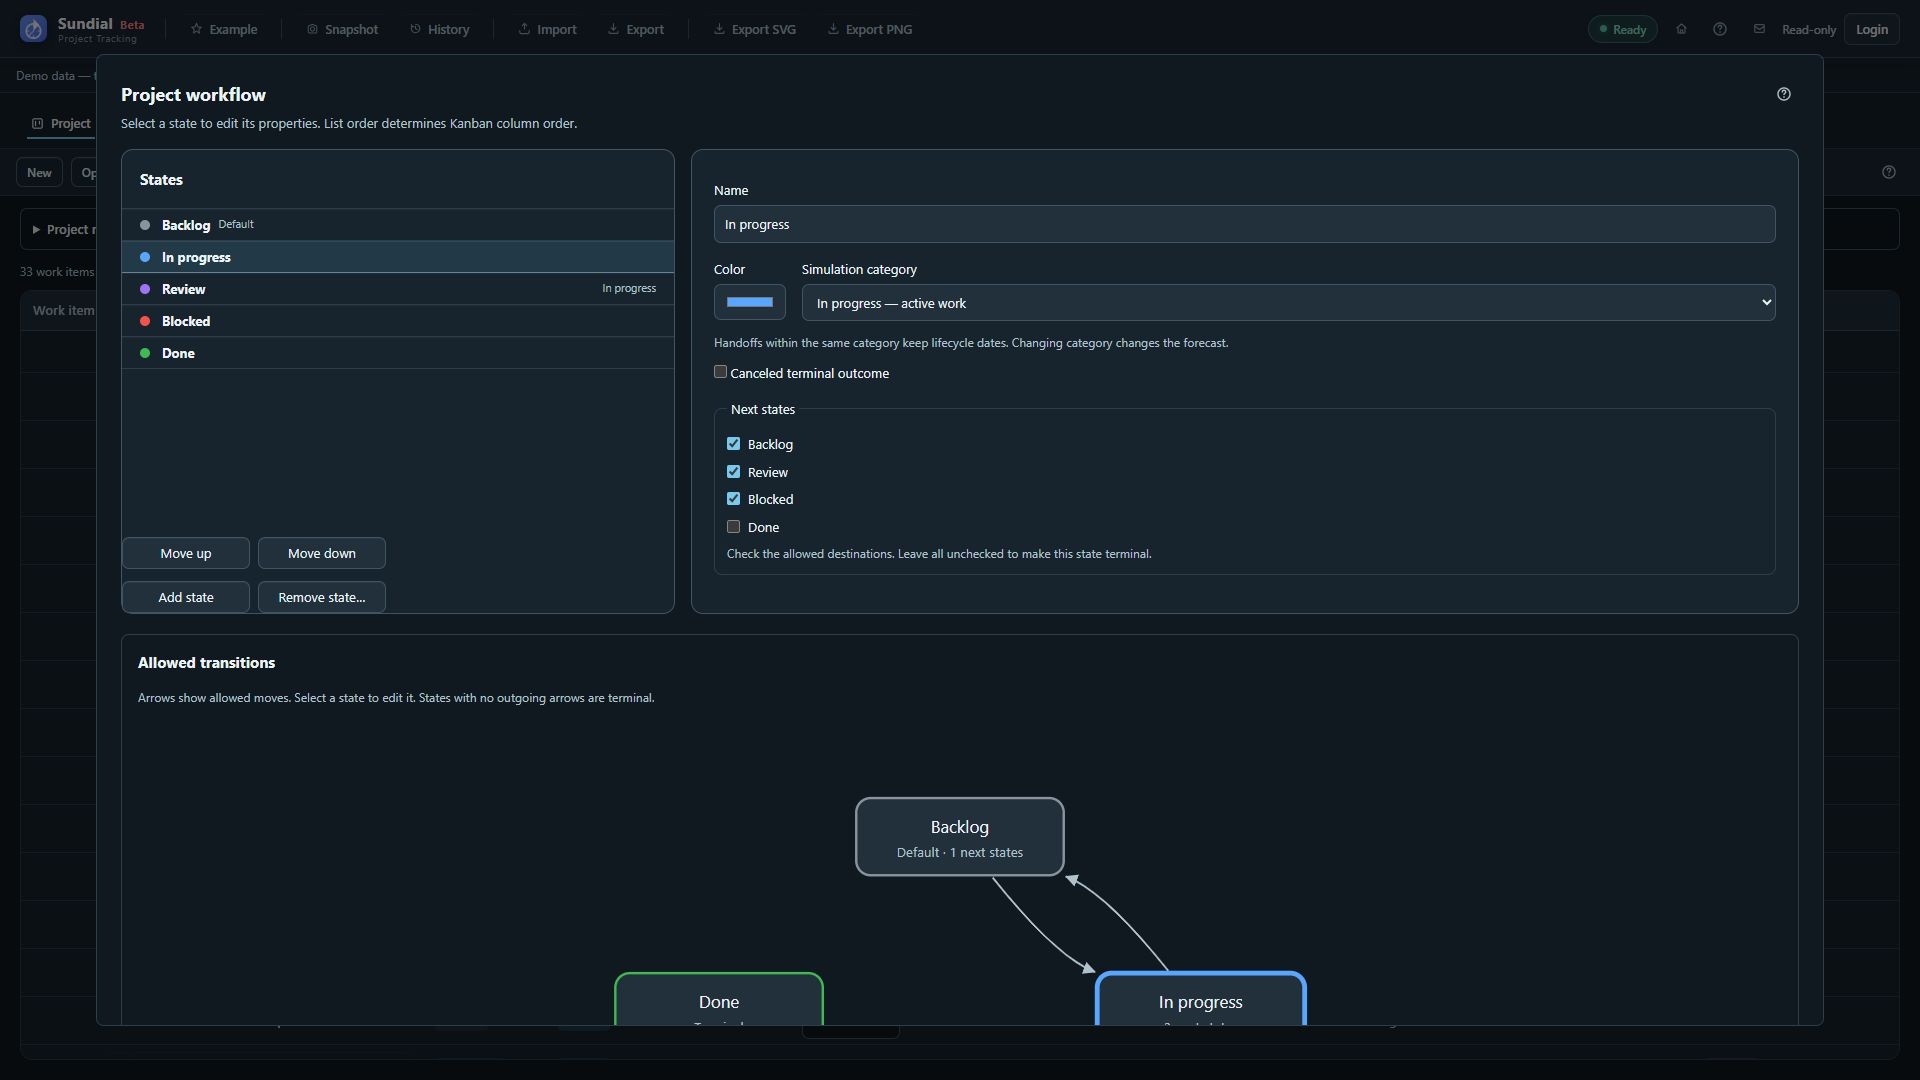The width and height of the screenshot is (1920, 1080).
Task: Click the Move down button
Action: 322,553
